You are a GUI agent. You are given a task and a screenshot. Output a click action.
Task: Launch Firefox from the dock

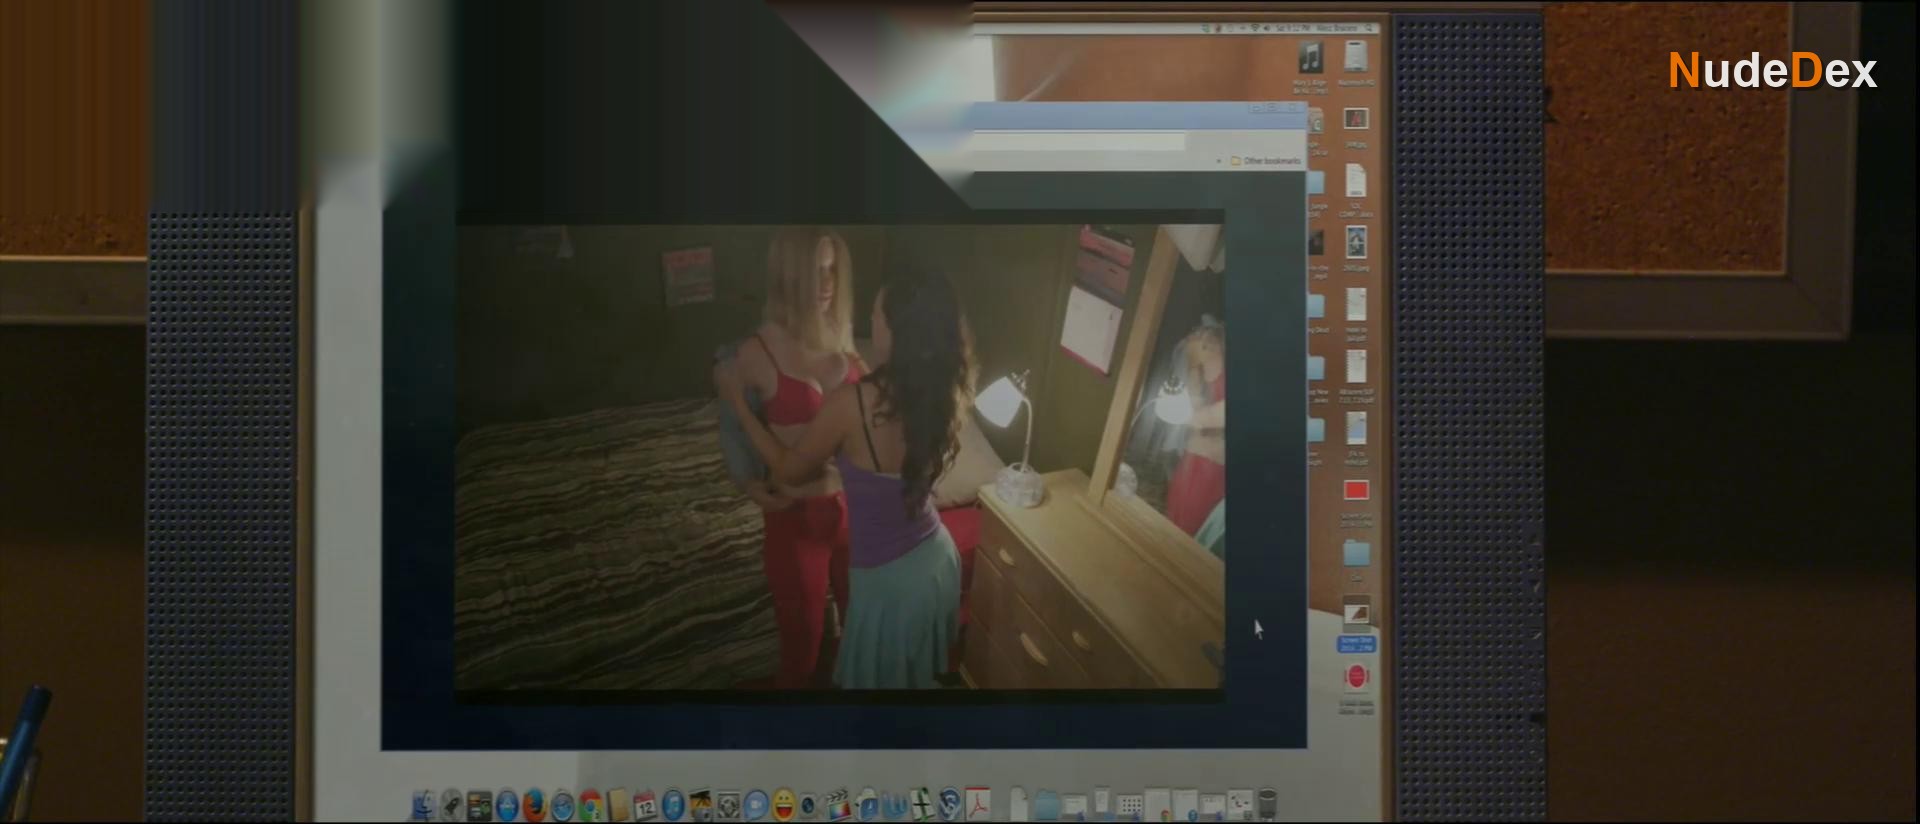[x=534, y=805]
